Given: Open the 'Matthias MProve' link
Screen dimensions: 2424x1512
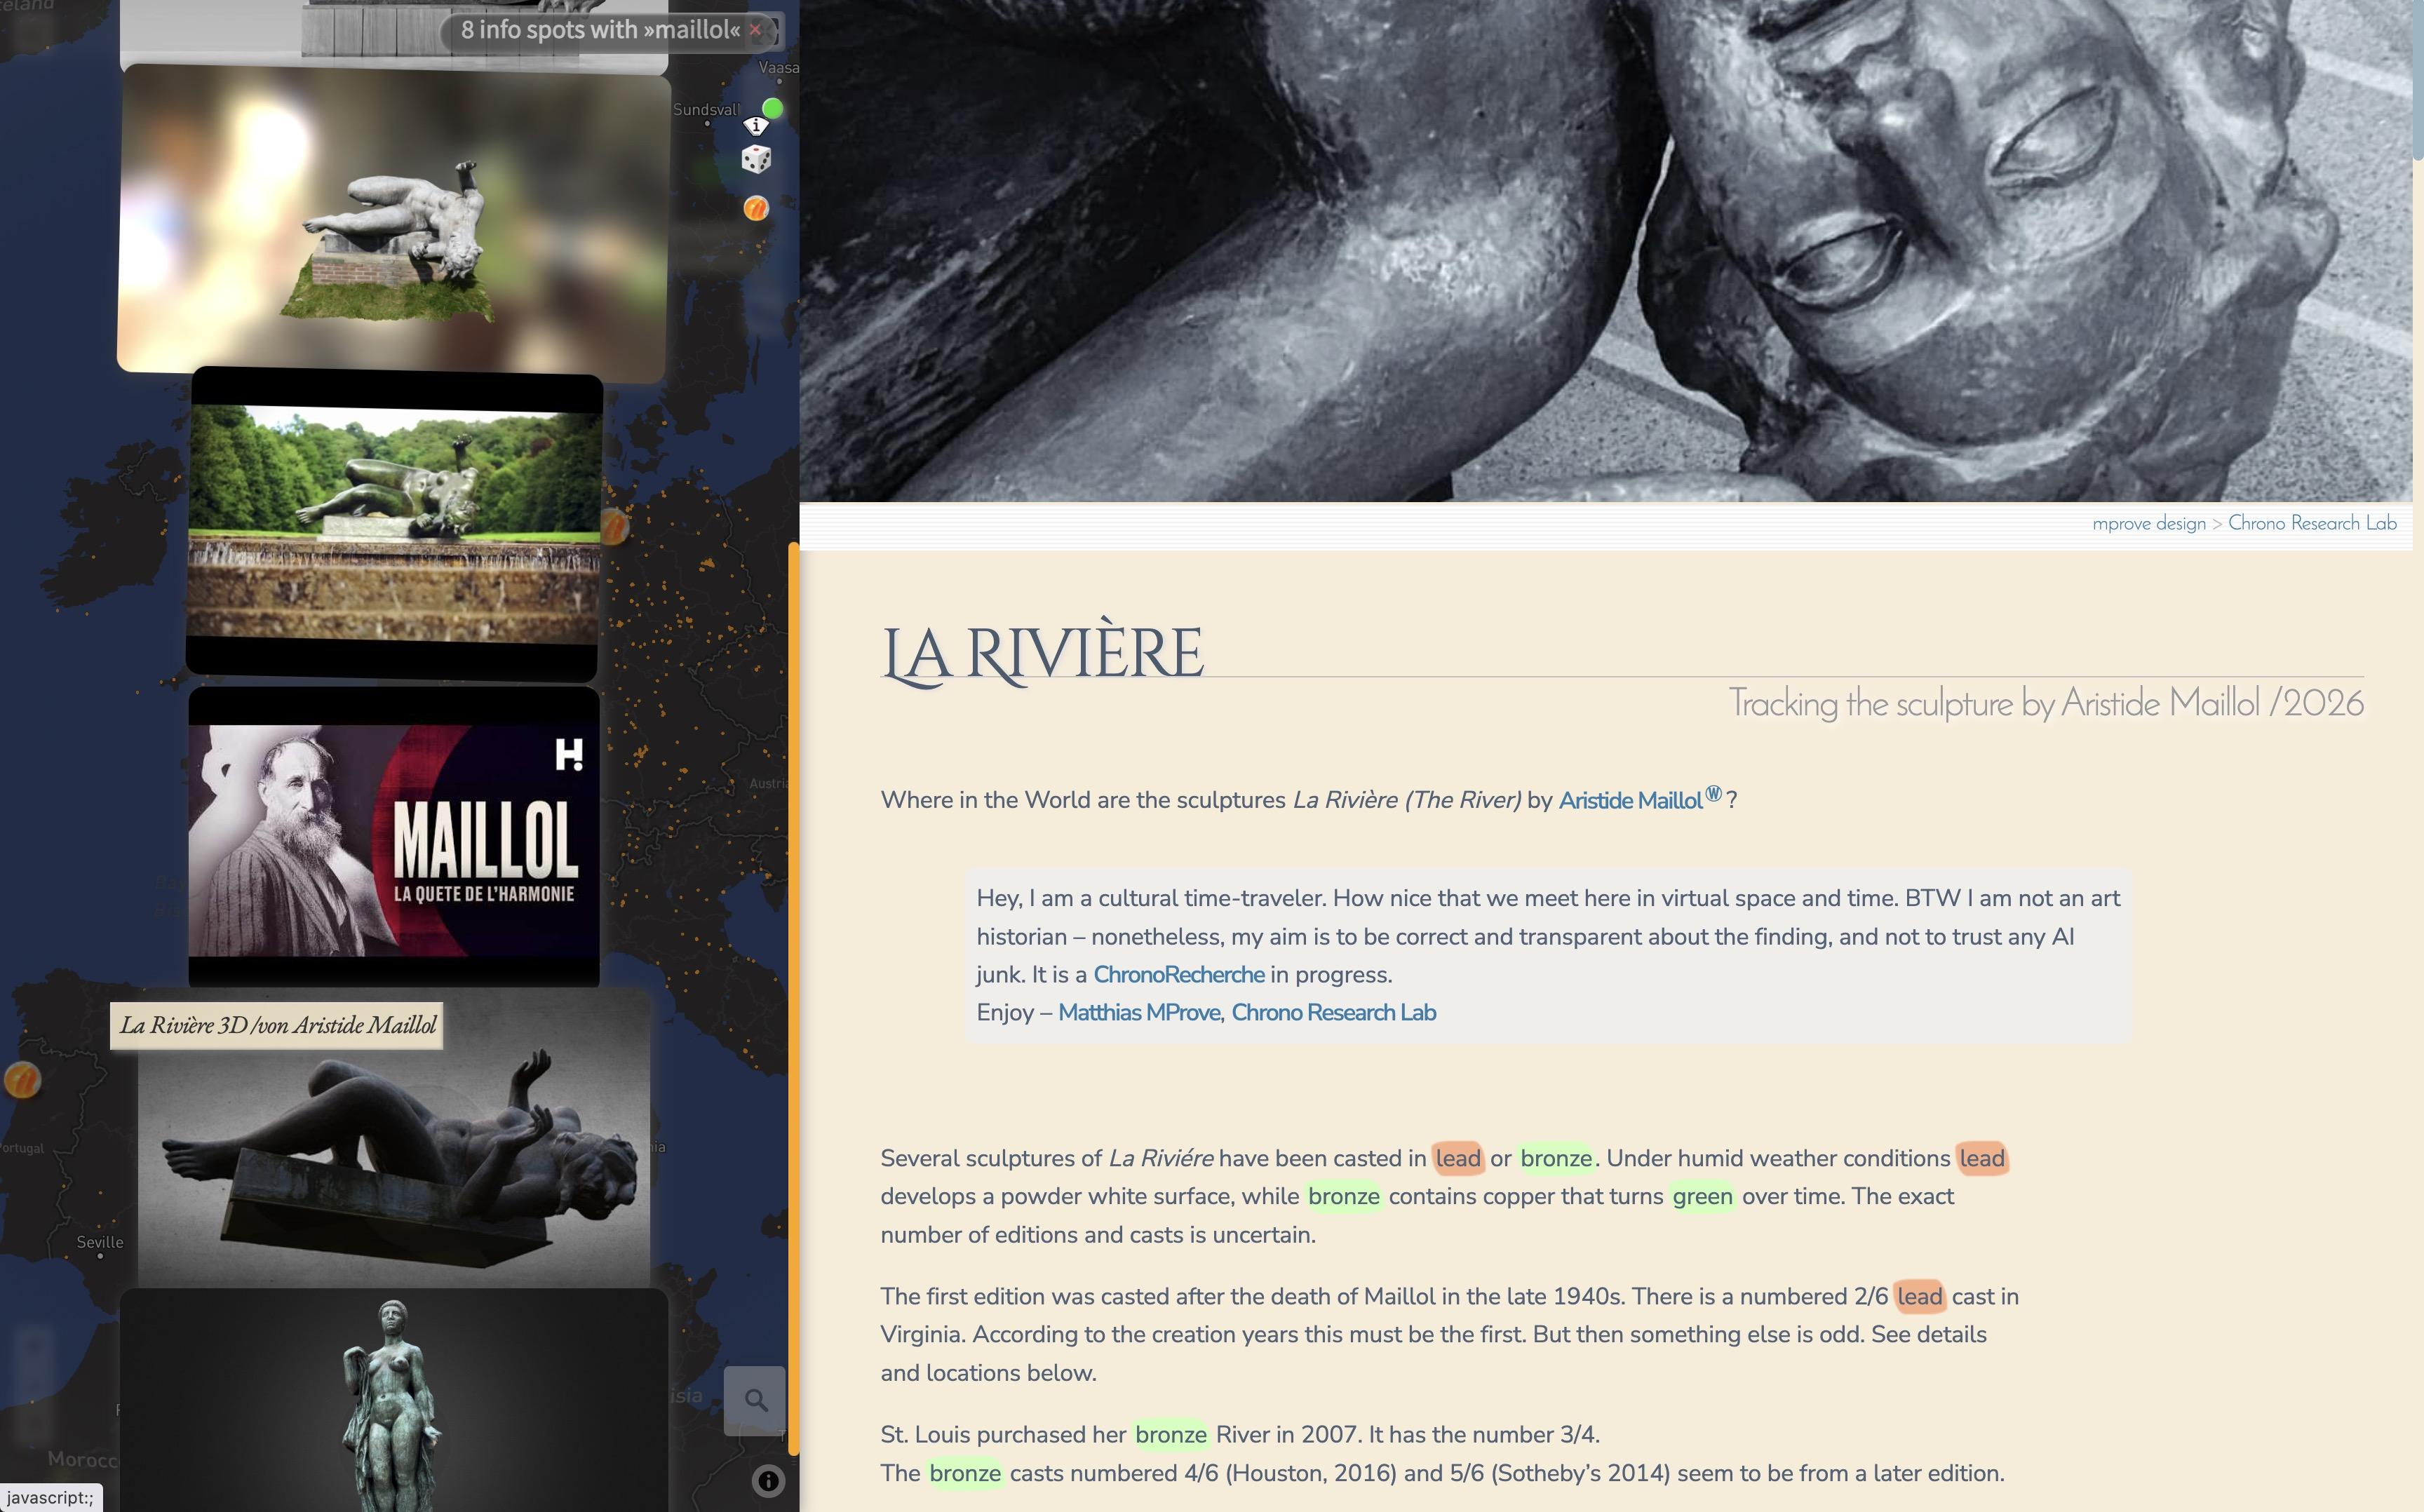Looking at the screenshot, I should click(1139, 1013).
